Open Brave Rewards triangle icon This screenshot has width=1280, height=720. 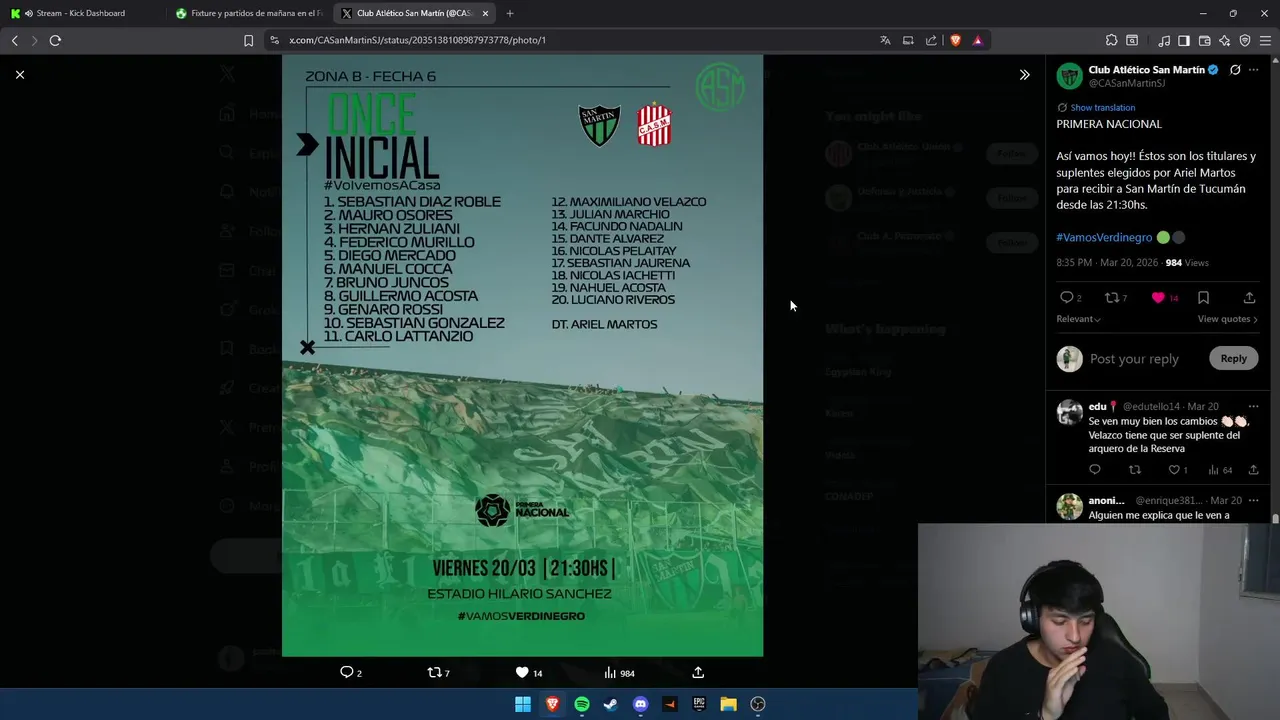(977, 40)
